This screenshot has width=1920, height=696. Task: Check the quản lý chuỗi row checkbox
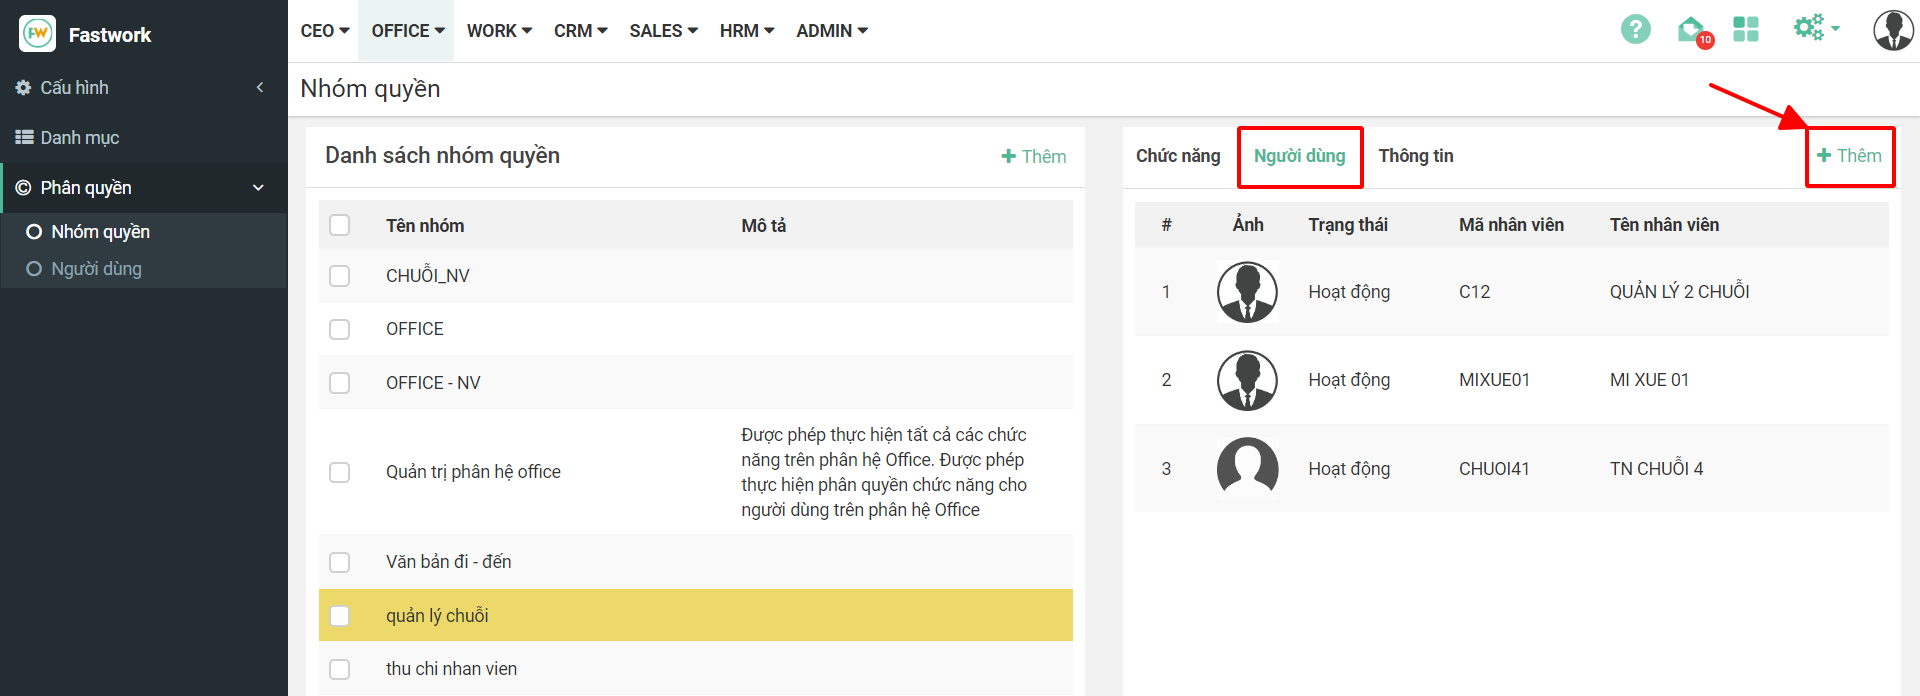click(340, 616)
